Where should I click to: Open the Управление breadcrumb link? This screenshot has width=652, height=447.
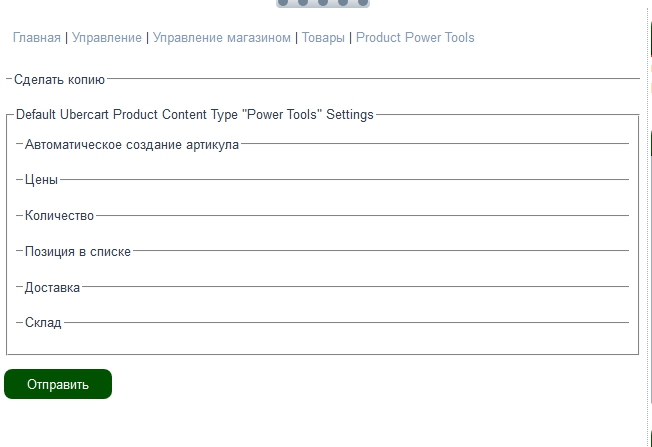click(x=107, y=37)
